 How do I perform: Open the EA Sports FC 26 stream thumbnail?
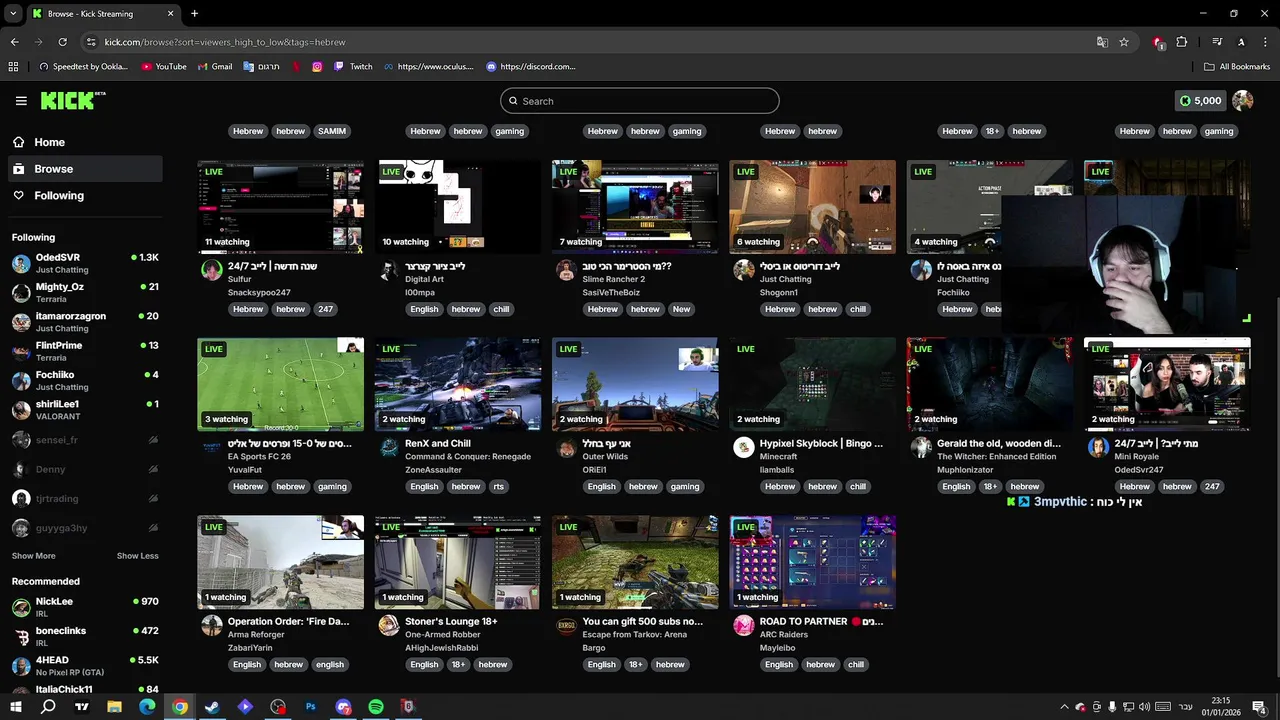pos(281,384)
